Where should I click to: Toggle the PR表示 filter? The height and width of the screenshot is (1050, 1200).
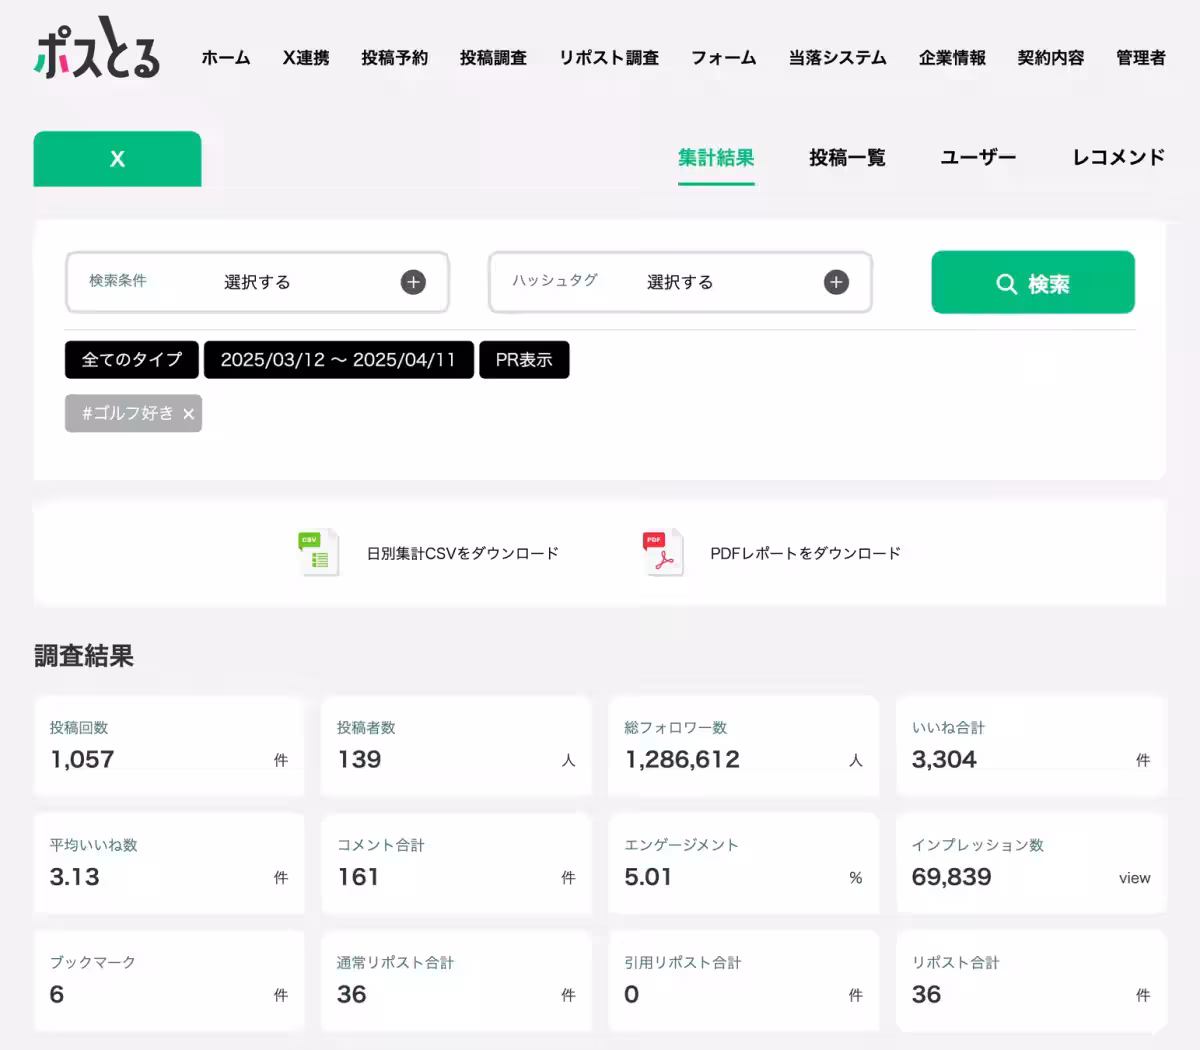tap(524, 359)
